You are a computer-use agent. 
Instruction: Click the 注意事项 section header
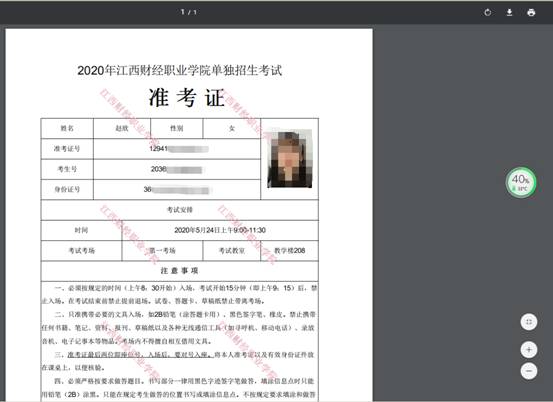point(180,271)
